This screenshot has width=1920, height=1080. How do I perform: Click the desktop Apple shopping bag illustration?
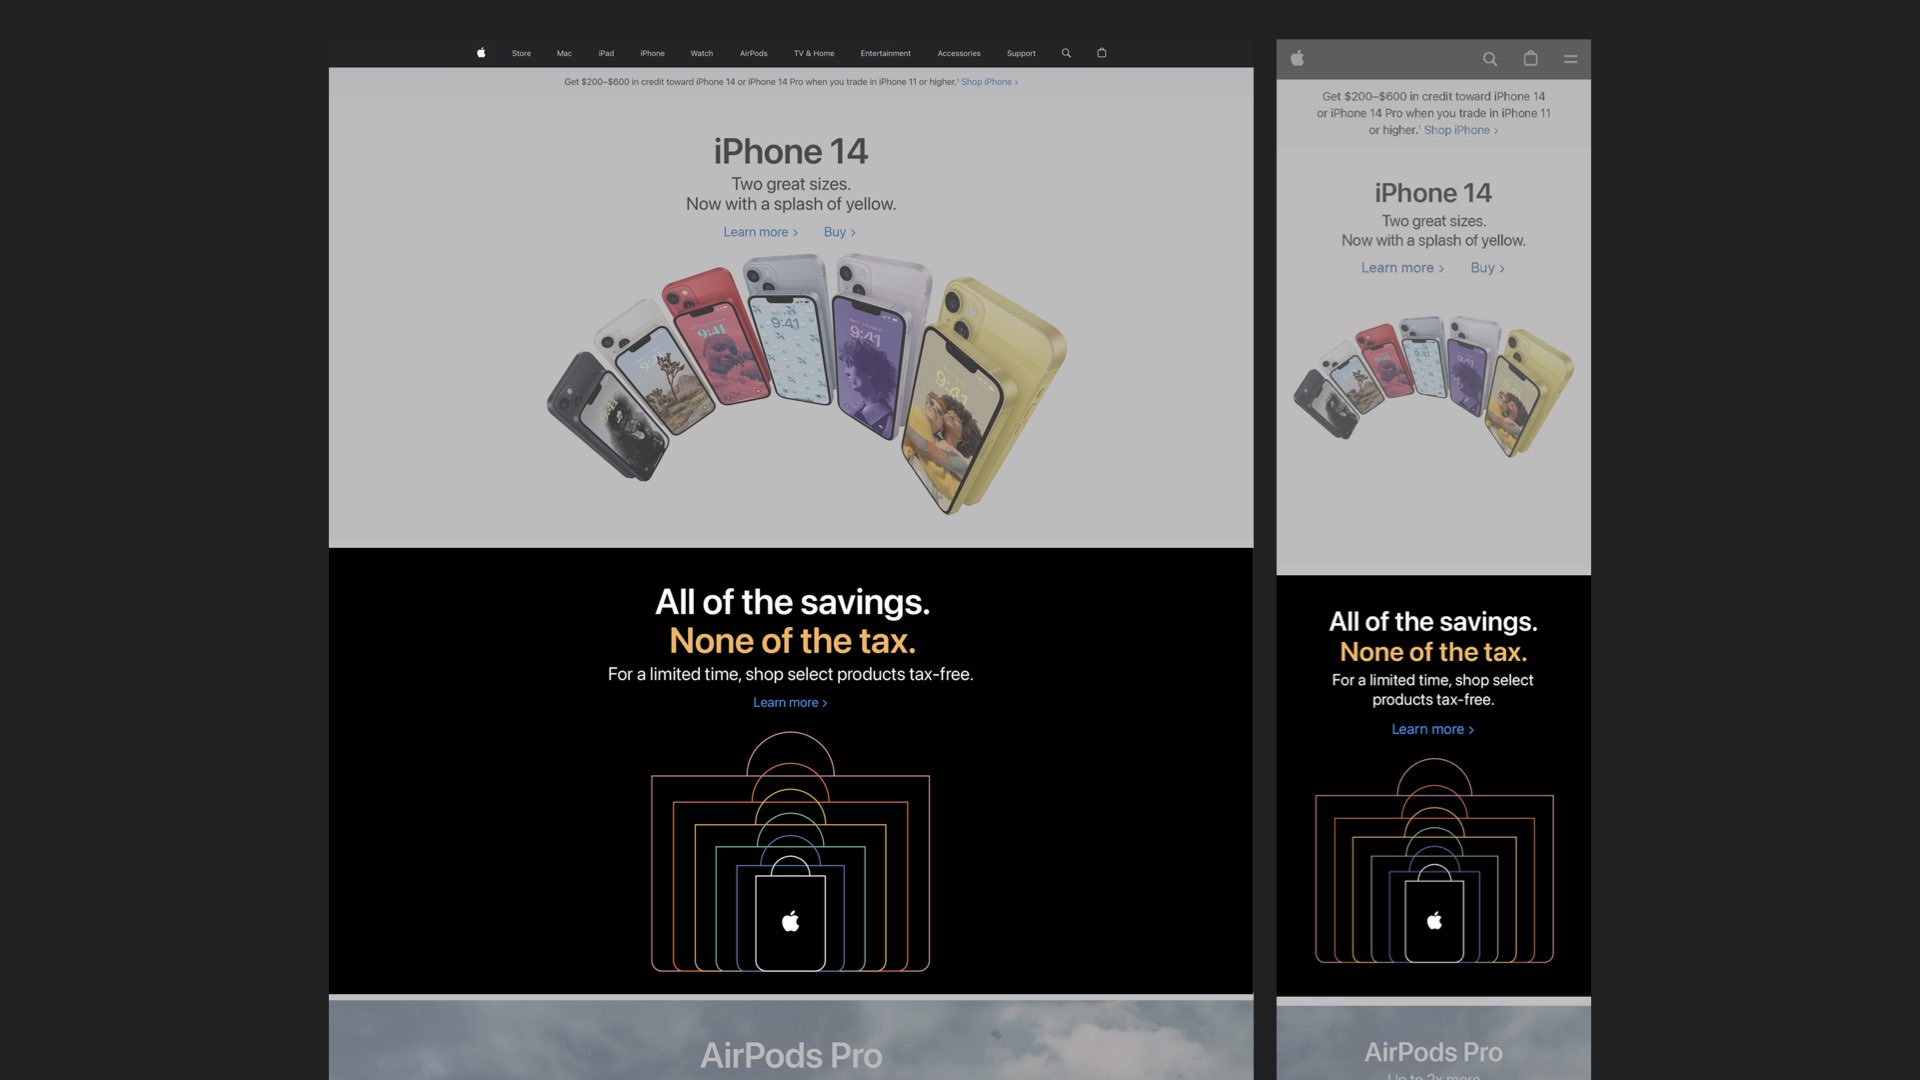tap(790, 918)
